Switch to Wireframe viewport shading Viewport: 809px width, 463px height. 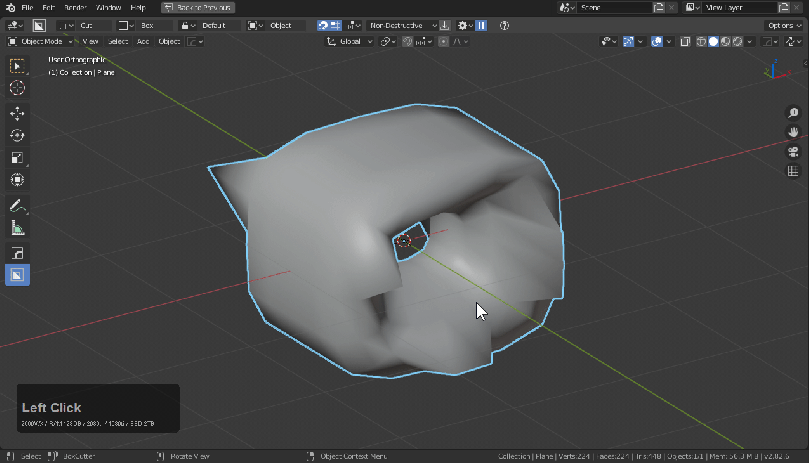click(701, 42)
